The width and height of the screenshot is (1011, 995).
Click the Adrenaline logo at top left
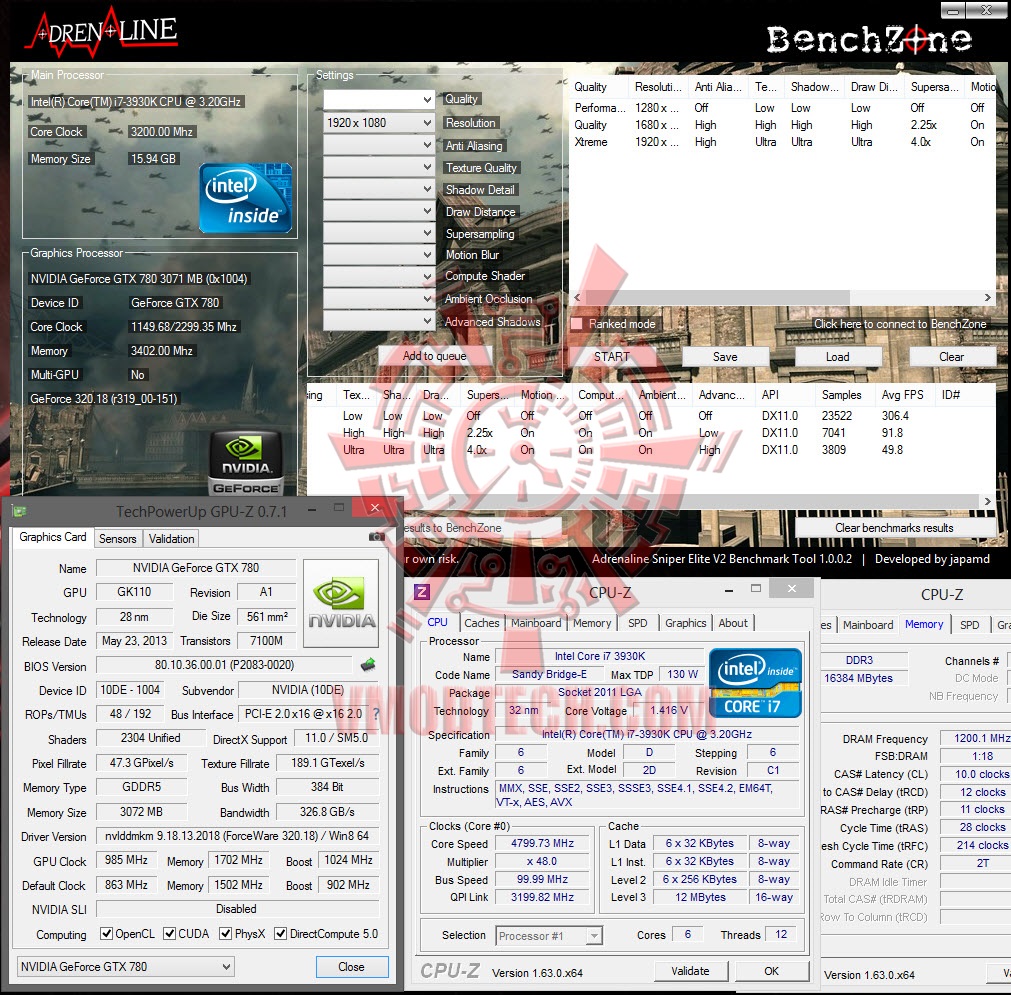pos(101,31)
